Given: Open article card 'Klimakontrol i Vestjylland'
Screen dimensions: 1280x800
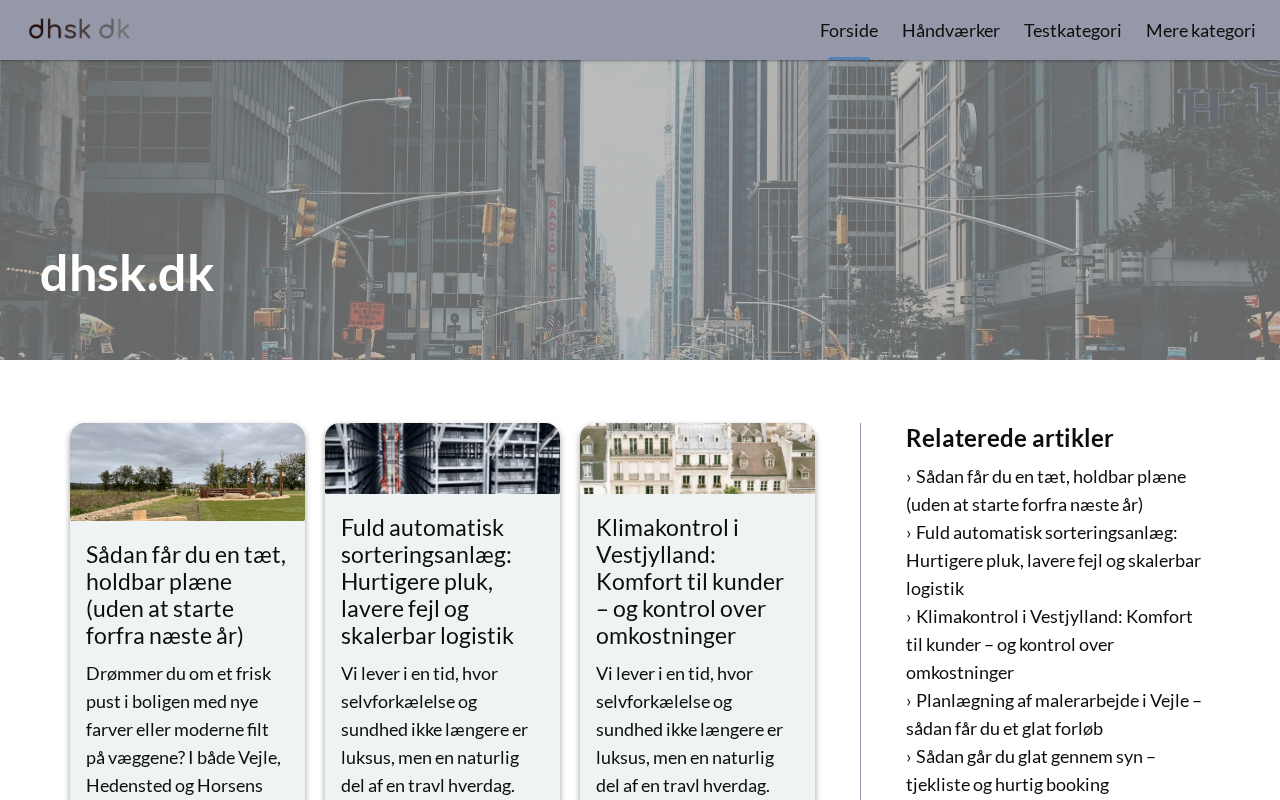Looking at the screenshot, I should pyautogui.click(x=697, y=581).
